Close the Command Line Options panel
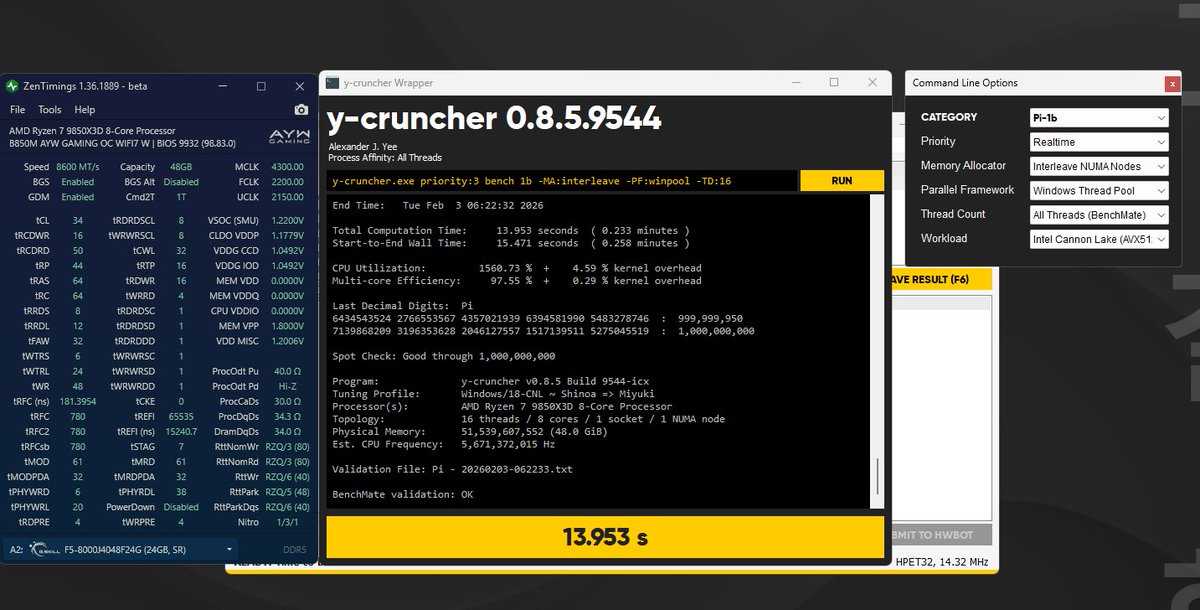1200x610 pixels. click(x=1171, y=85)
